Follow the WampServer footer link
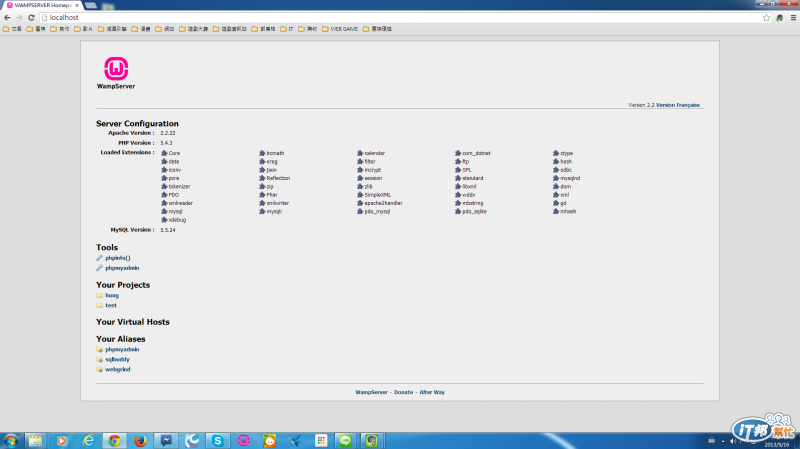 tap(371, 392)
